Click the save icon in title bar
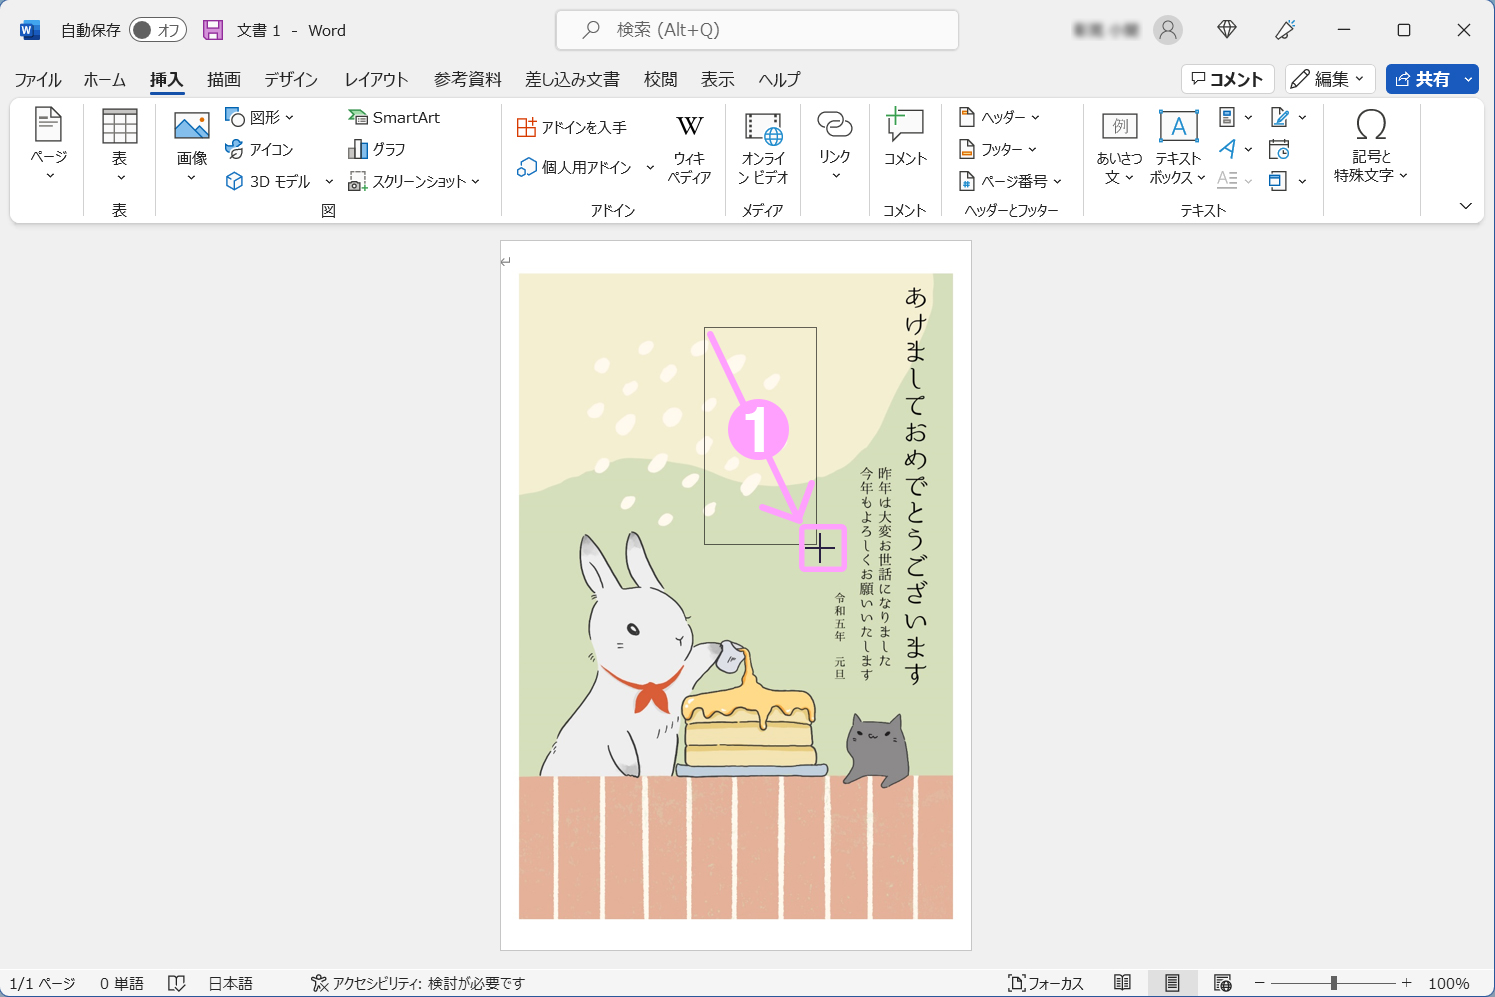The height and width of the screenshot is (997, 1495). 213,30
